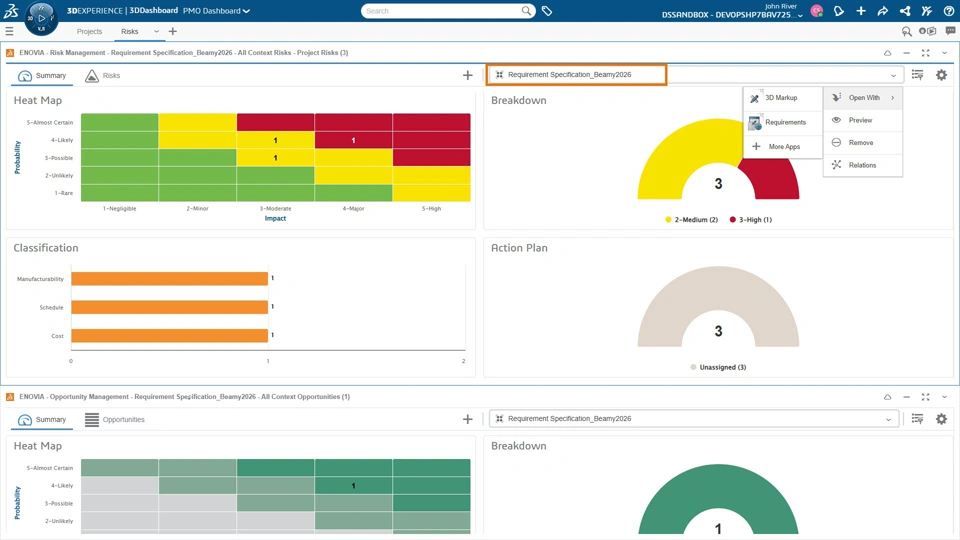This screenshot has width=960, height=540.
Task: Toggle 3-High legend in Breakdown chart
Action: pyautogui.click(x=751, y=220)
